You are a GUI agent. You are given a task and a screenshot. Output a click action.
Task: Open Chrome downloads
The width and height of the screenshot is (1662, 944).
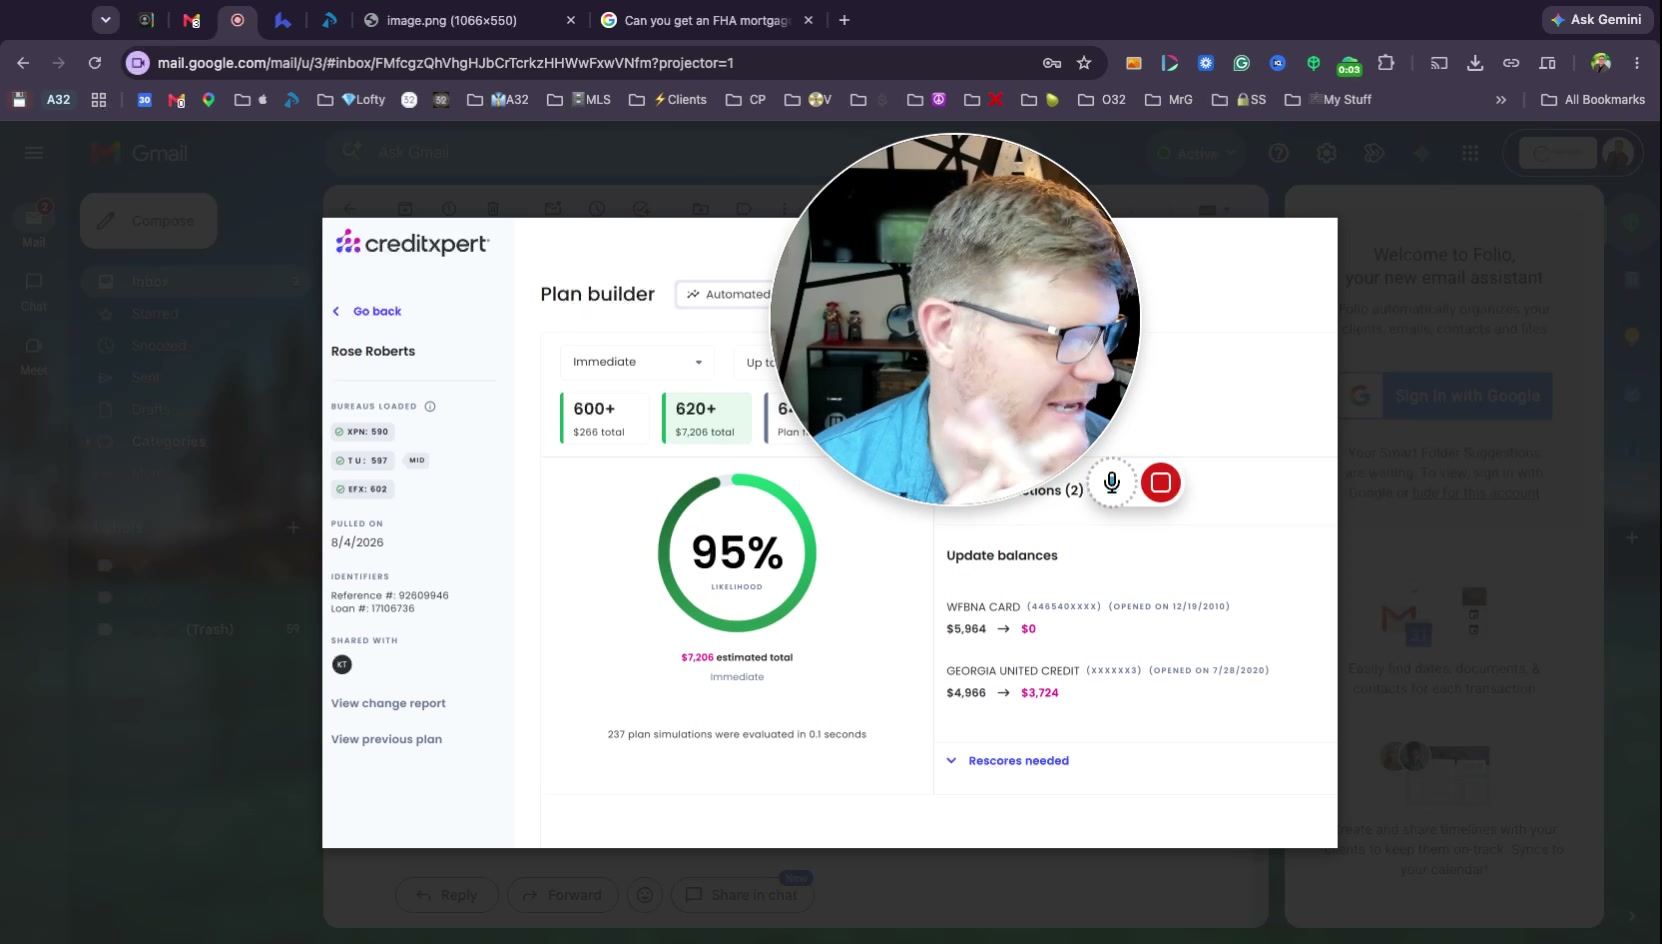pos(1475,63)
